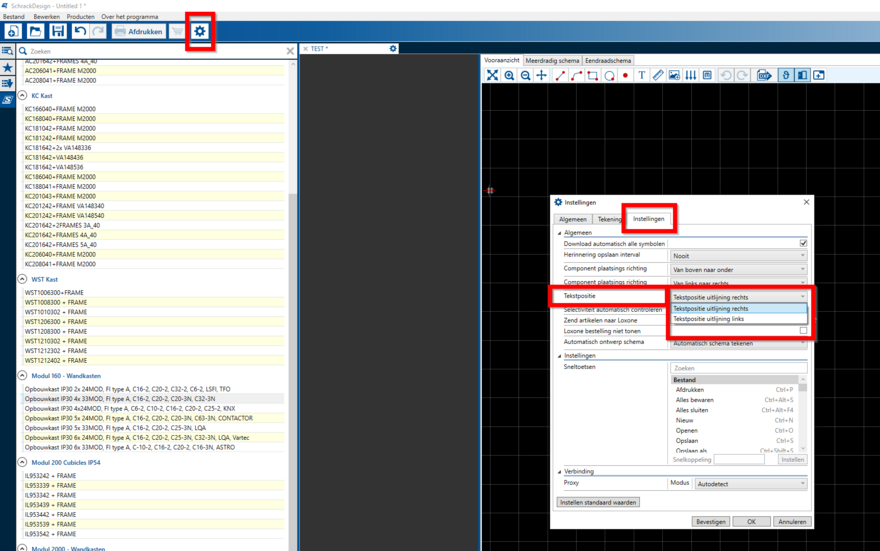This screenshot has width=880, height=551.
Task: Switch to 'Meerdradig schema' tab
Action: click(552, 61)
